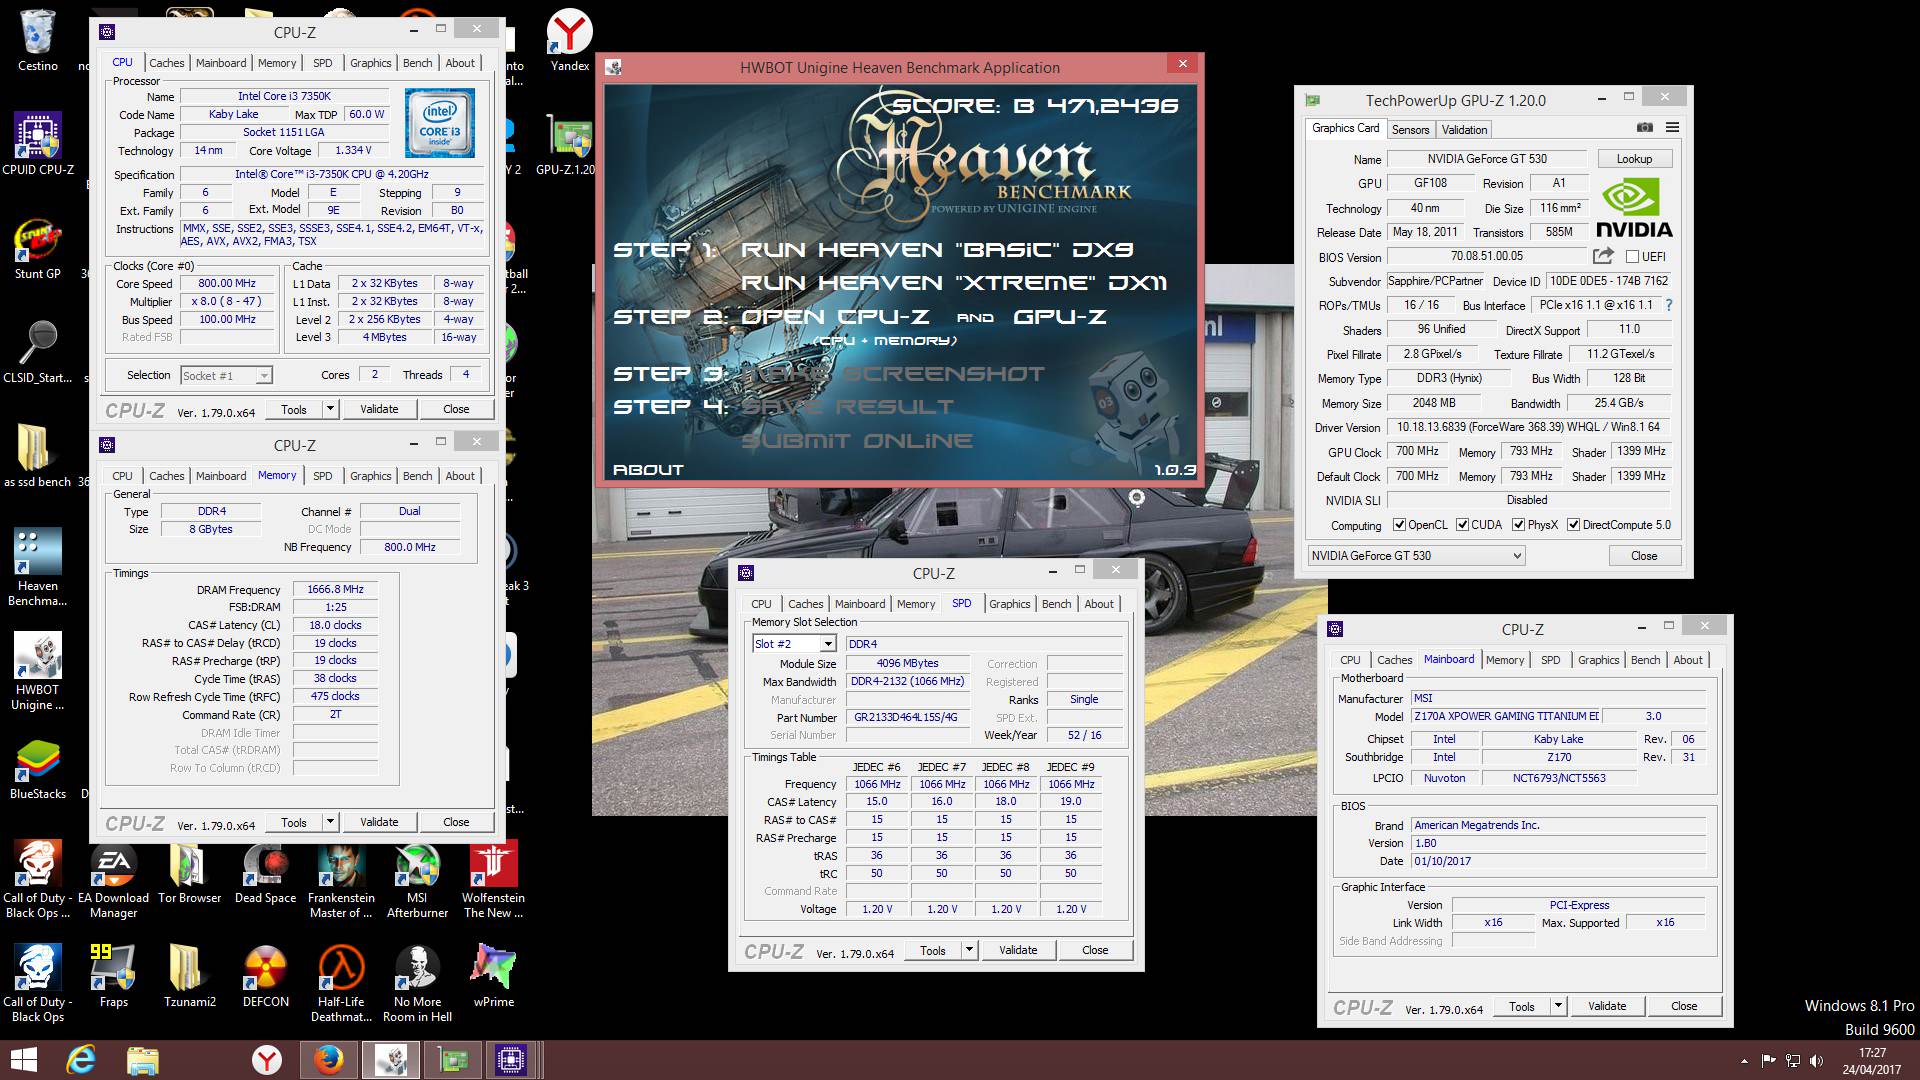This screenshot has width=1920, height=1080.
Task: Open the GPU-Z hamburger menu icon
Action: point(1672,127)
